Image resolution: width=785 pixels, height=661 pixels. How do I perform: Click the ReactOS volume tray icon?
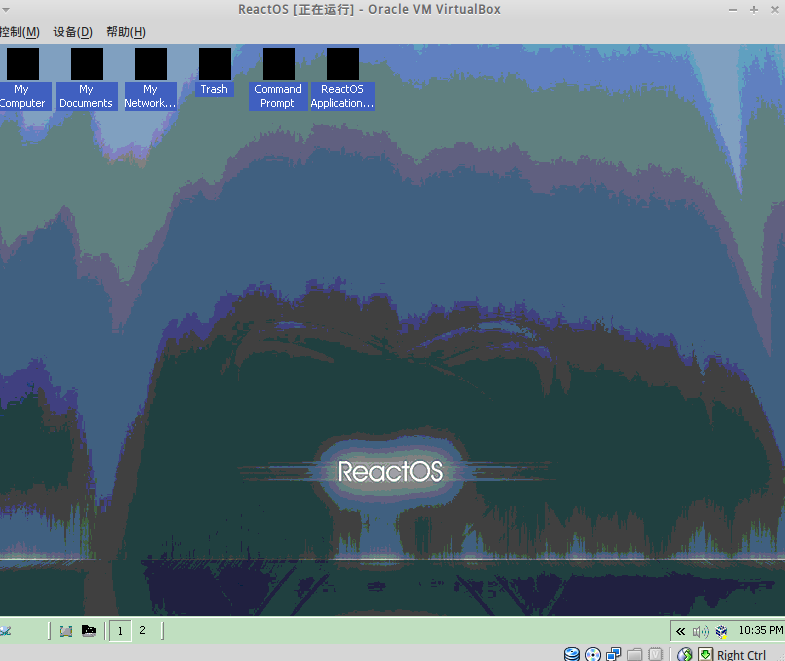[700, 631]
